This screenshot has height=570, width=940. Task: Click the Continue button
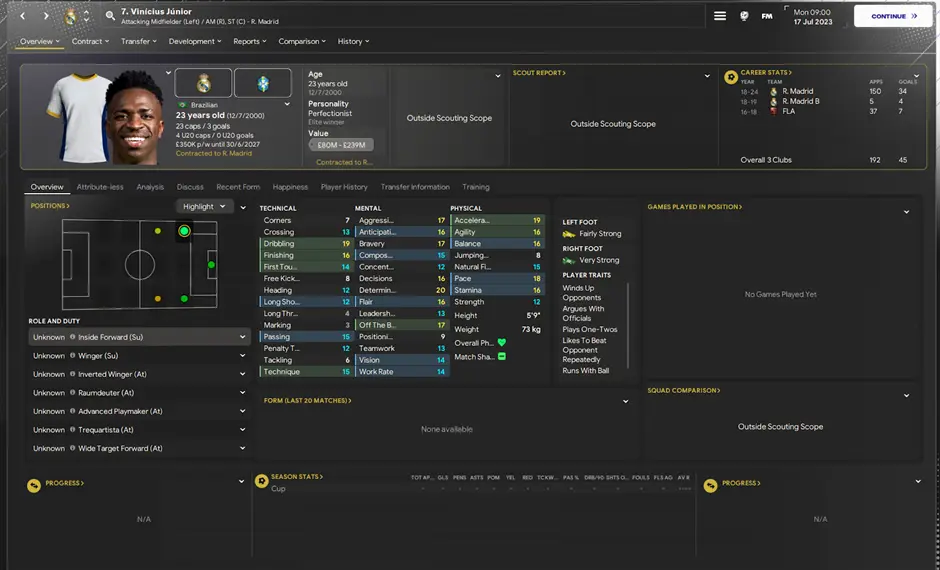click(893, 16)
